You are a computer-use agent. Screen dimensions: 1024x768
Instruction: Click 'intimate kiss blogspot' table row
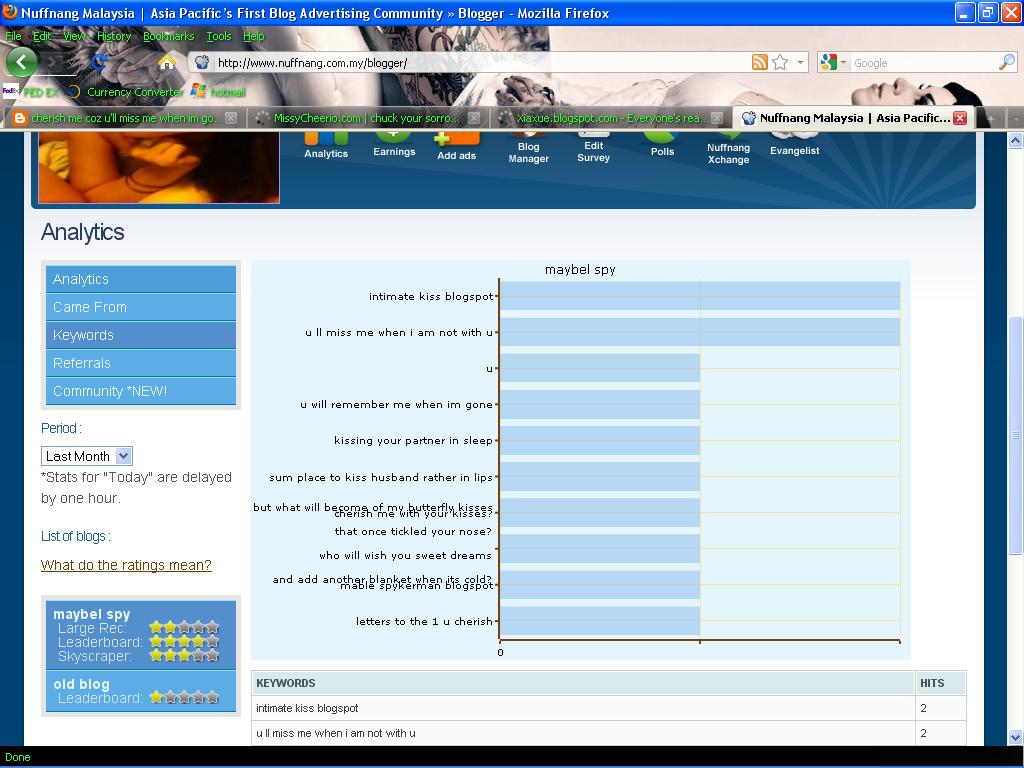(x=609, y=708)
